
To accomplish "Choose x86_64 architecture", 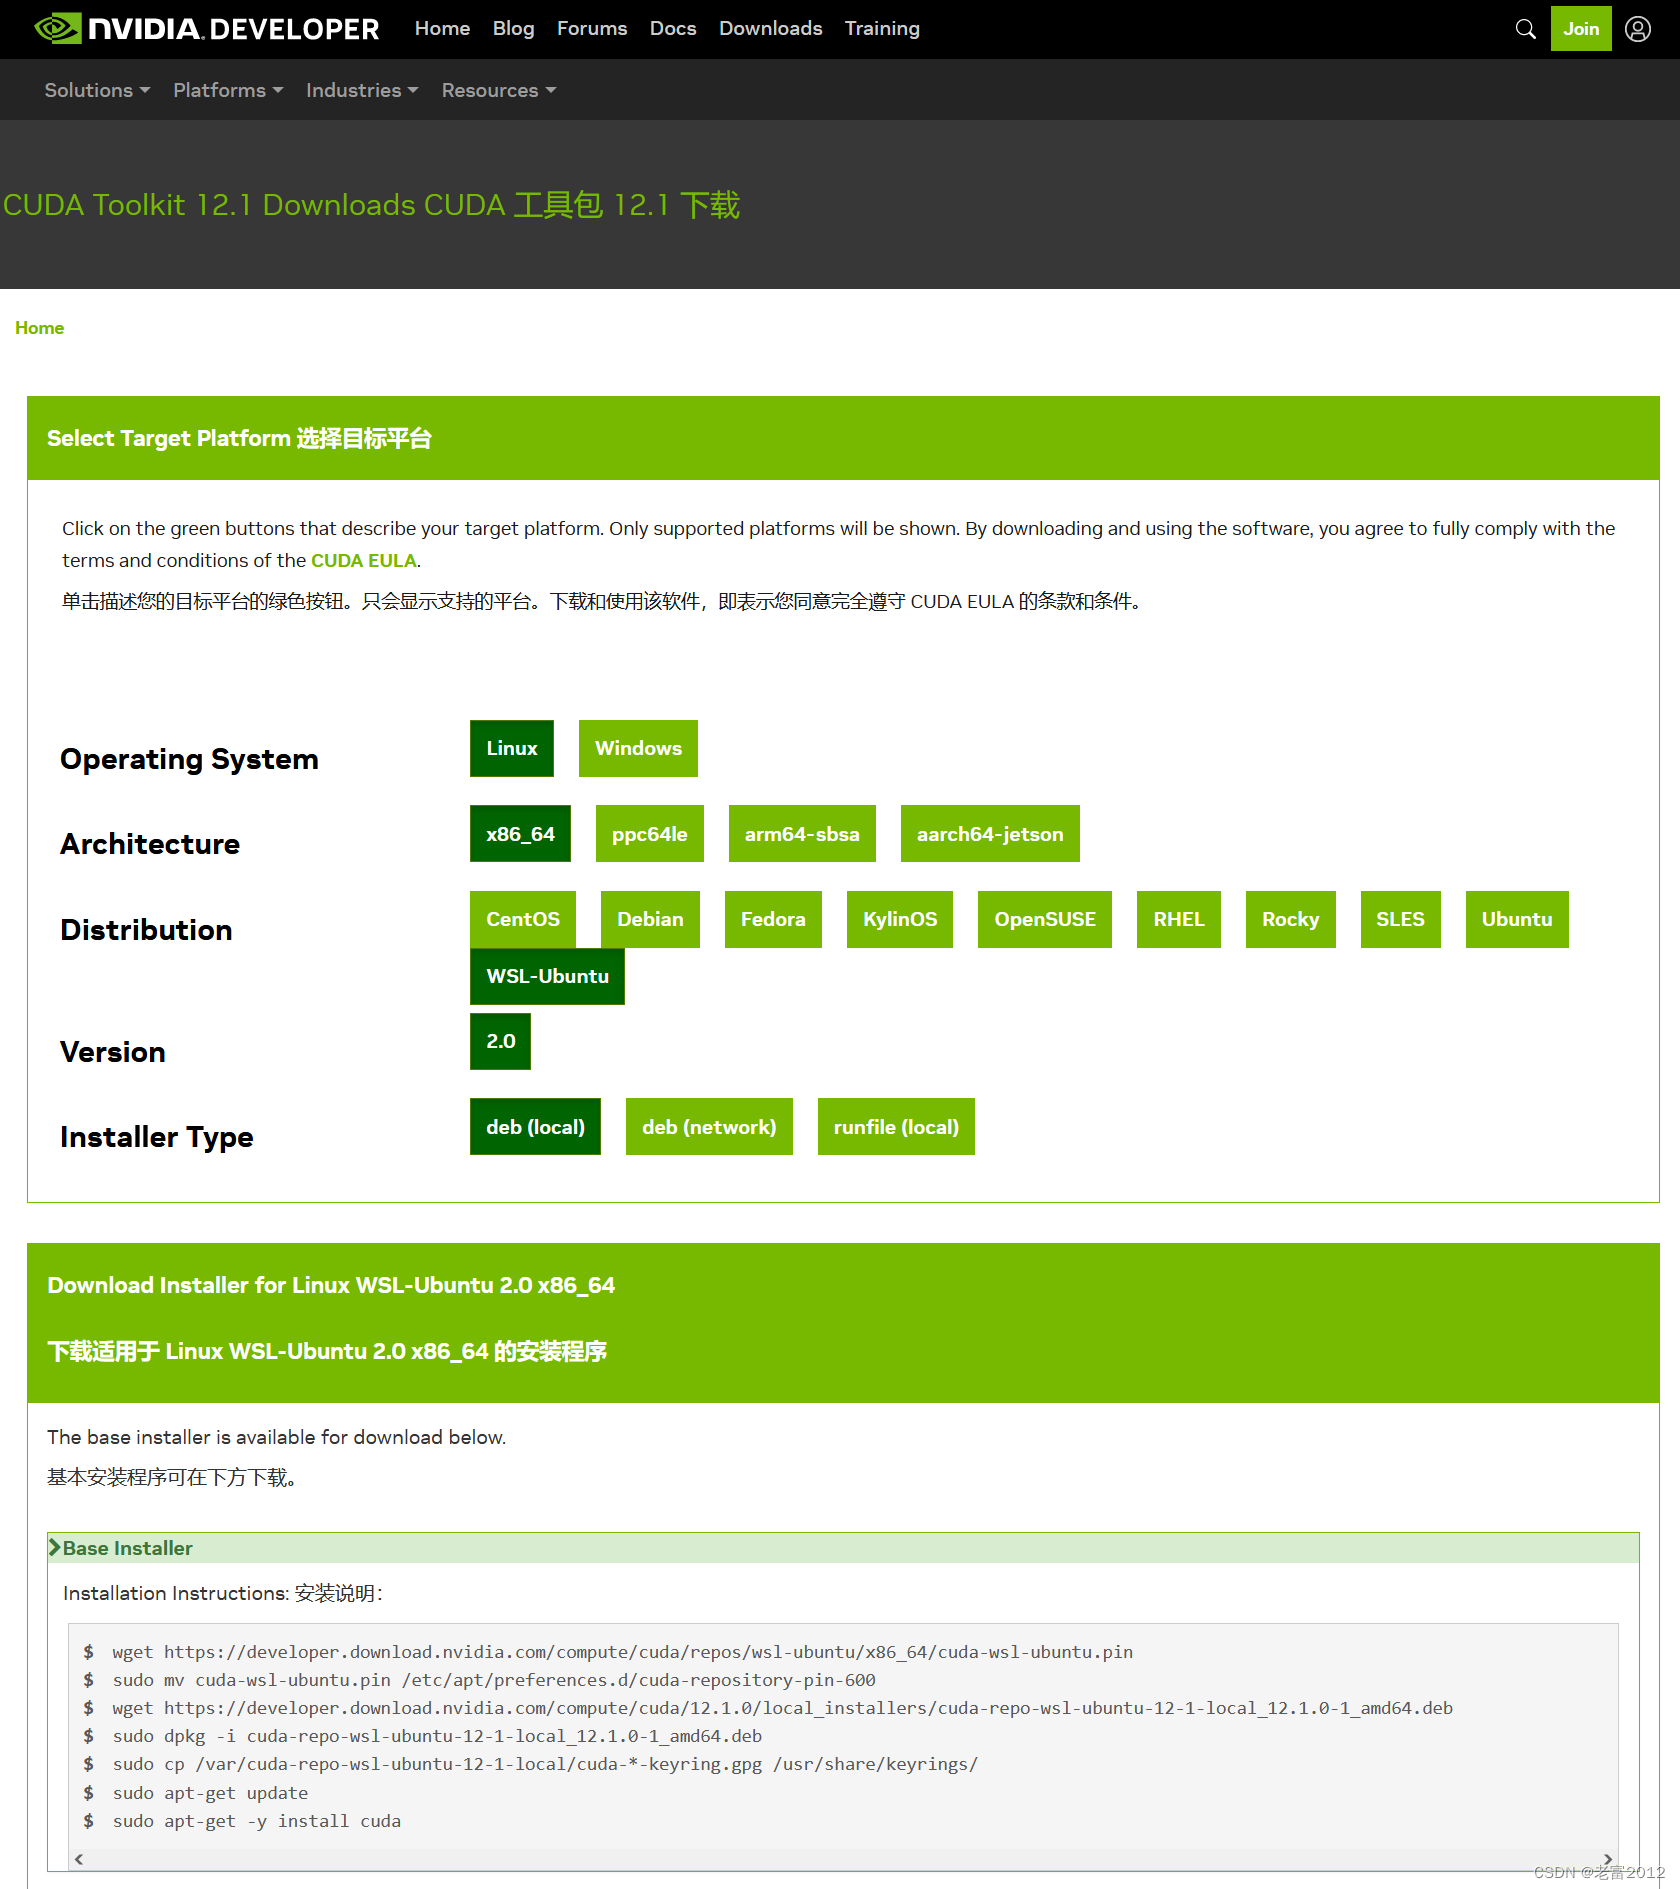I will [x=520, y=834].
